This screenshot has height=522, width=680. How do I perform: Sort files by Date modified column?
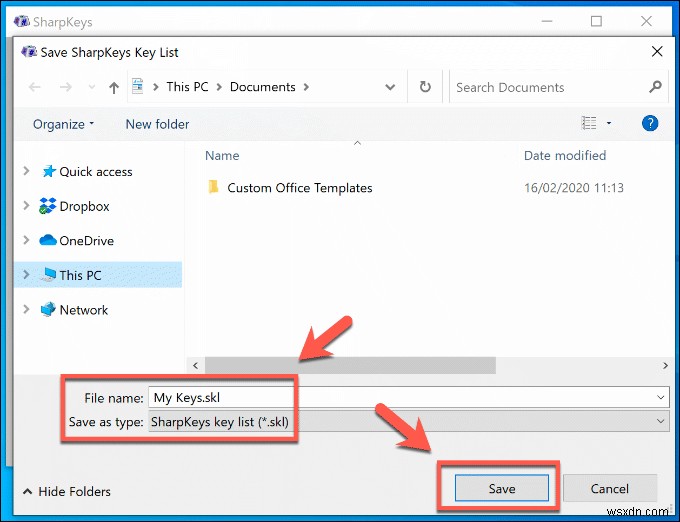click(565, 155)
